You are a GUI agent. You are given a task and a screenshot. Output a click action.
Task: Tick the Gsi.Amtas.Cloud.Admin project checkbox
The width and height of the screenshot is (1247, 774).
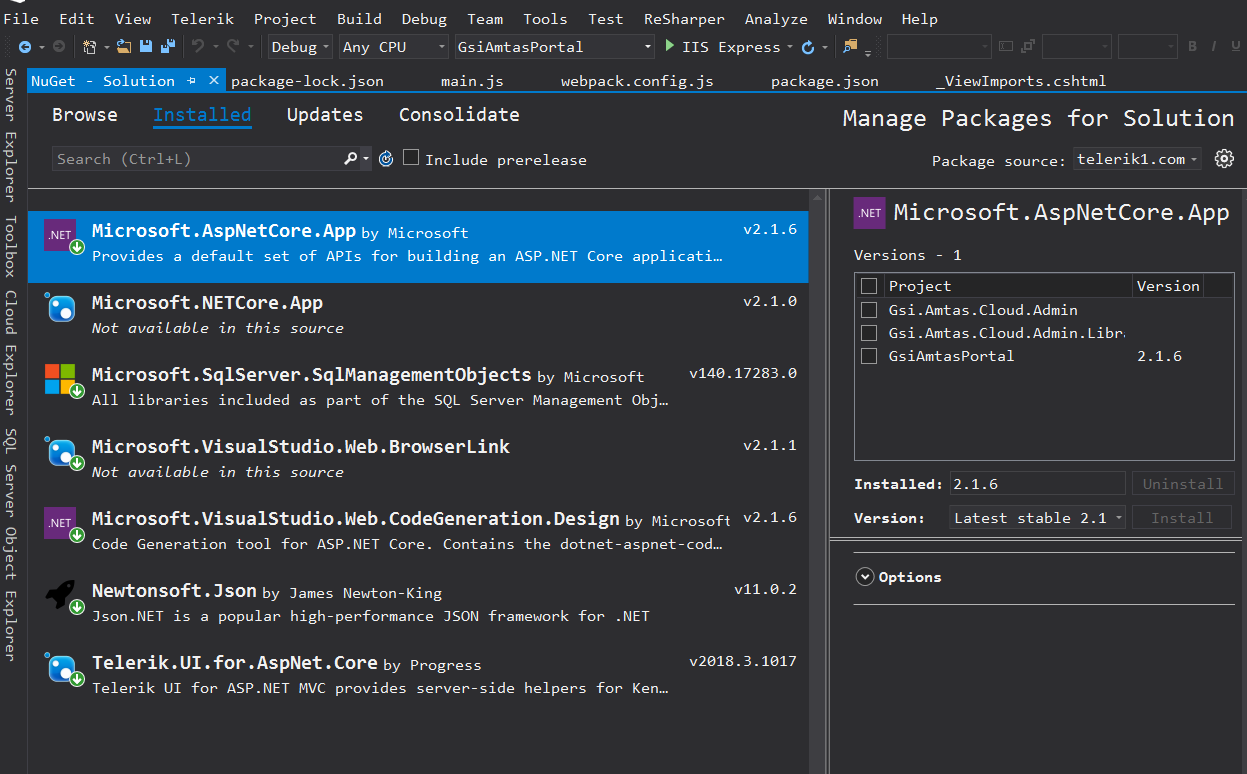(869, 310)
